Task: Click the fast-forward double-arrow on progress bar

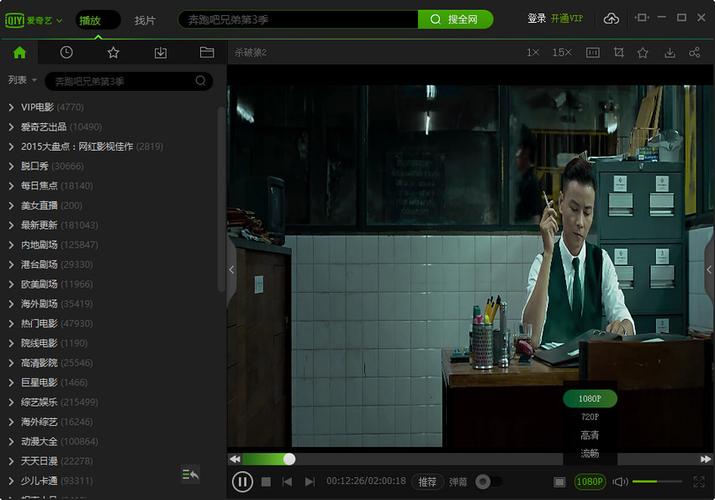Action: tap(706, 459)
